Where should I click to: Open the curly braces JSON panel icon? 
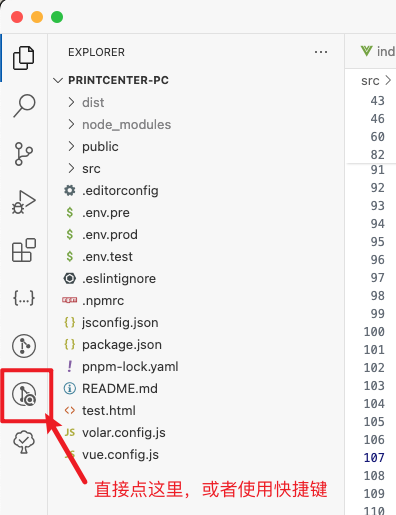click(x=24, y=298)
